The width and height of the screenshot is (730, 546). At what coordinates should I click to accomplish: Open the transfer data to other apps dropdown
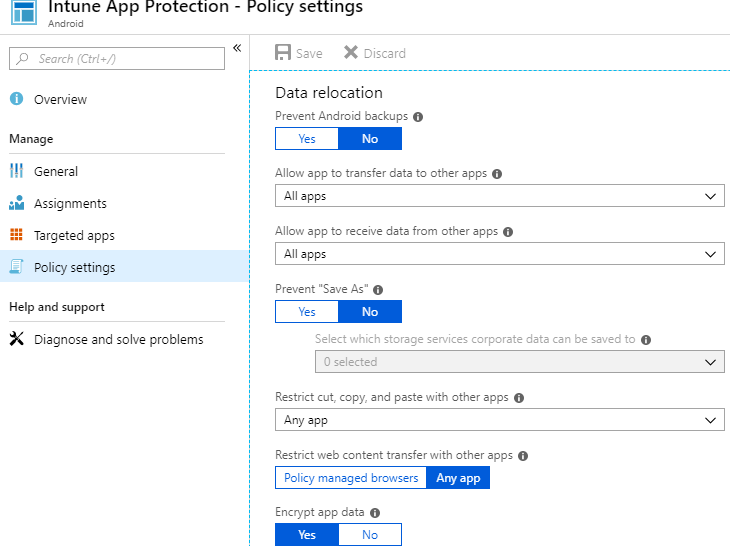pos(499,196)
